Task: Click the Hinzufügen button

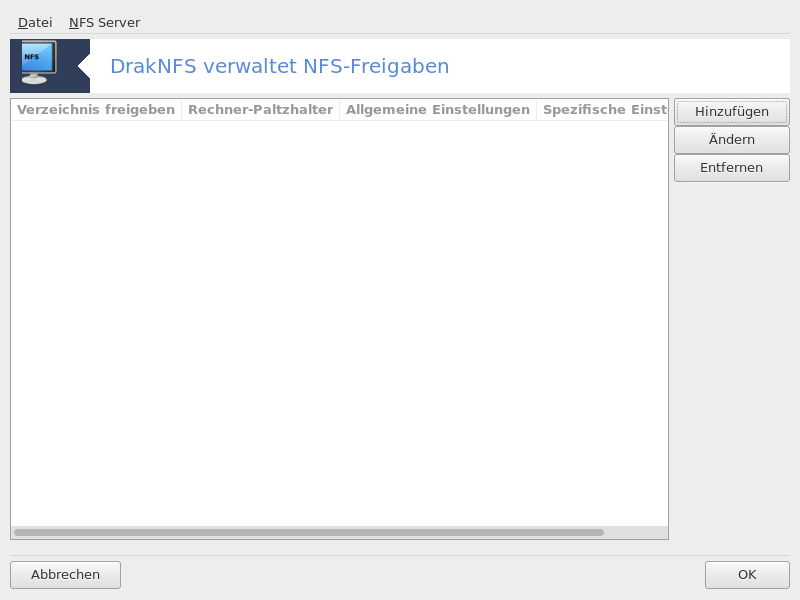Action: (x=732, y=112)
